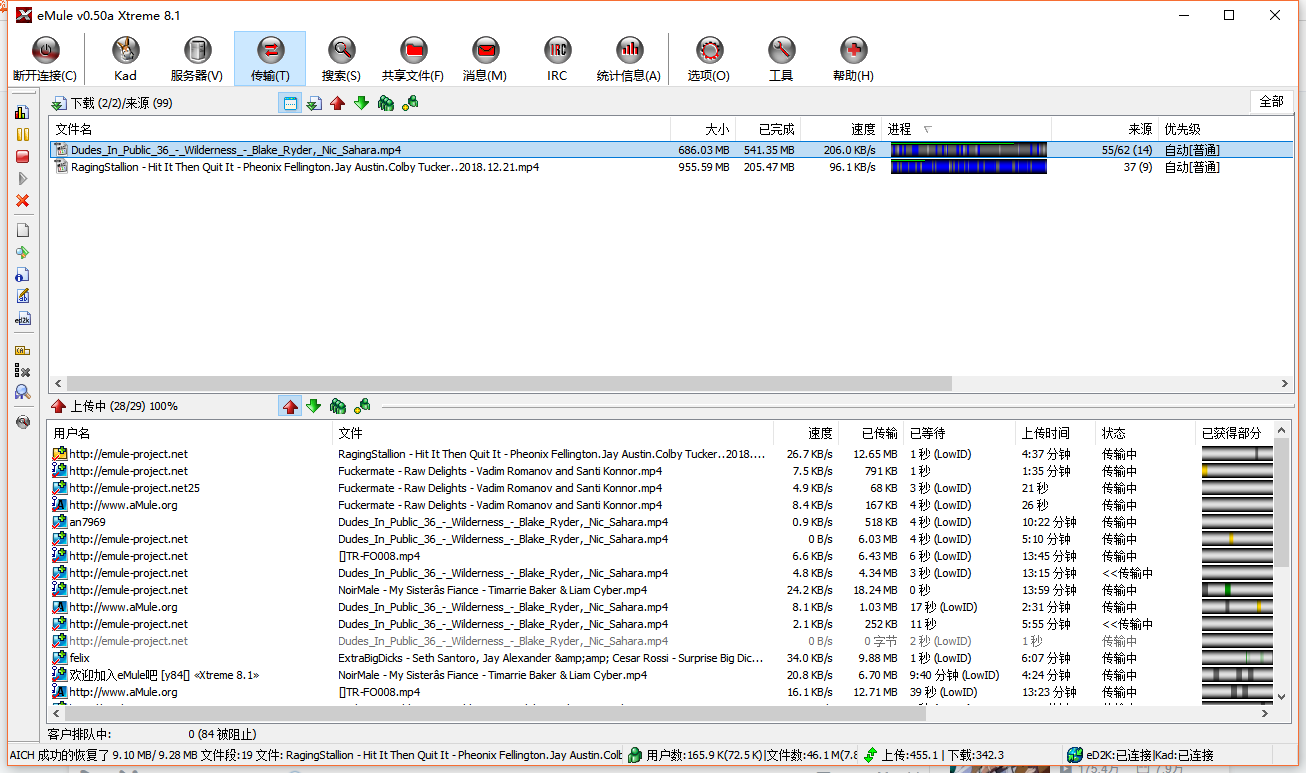The image size is (1306, 773).
Task: Click the Disconnect (断开连接) toolbar button
Action: (45, 58)
